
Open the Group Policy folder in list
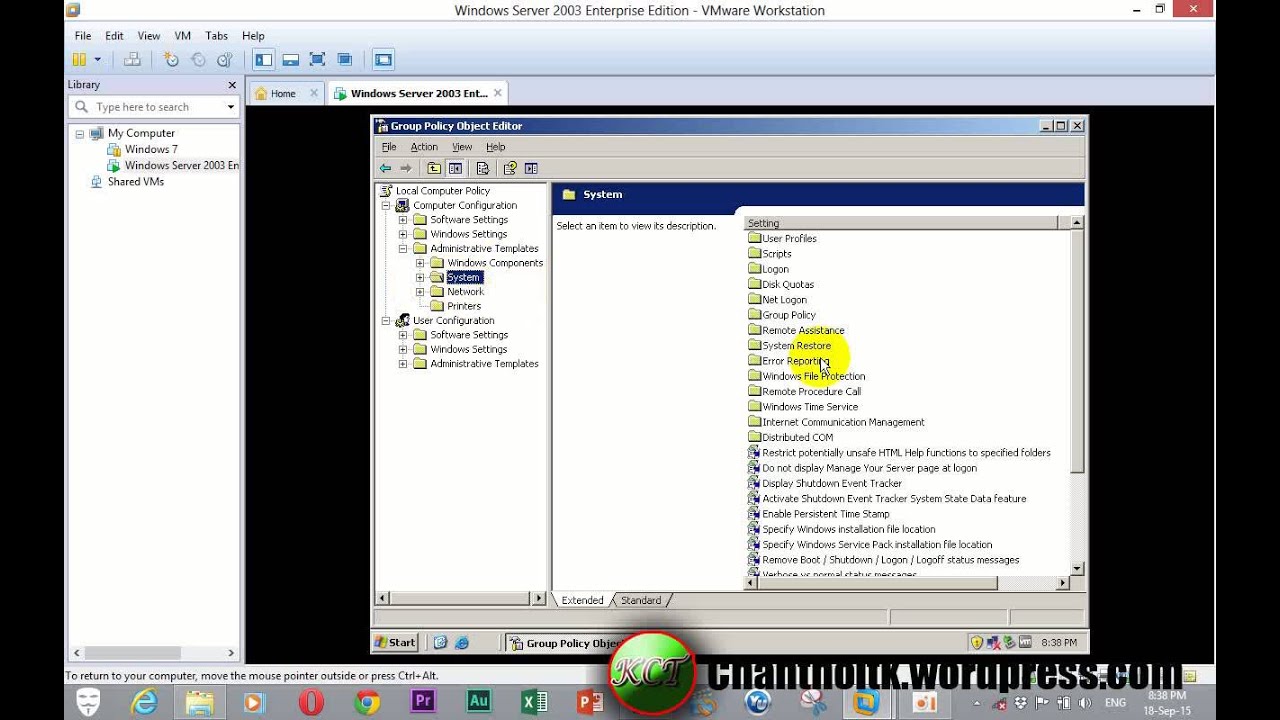pyautogui.click(x=788, y=315)
